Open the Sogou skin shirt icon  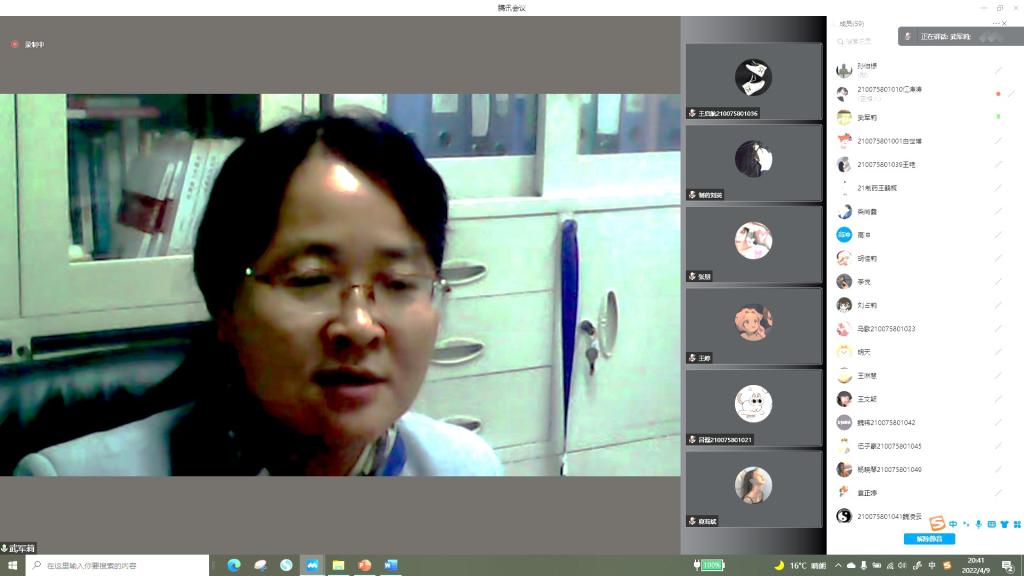1004,524
